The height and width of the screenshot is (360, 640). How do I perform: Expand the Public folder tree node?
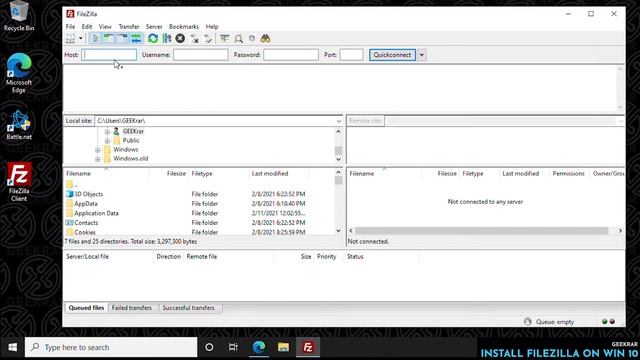tap(107, 140)
